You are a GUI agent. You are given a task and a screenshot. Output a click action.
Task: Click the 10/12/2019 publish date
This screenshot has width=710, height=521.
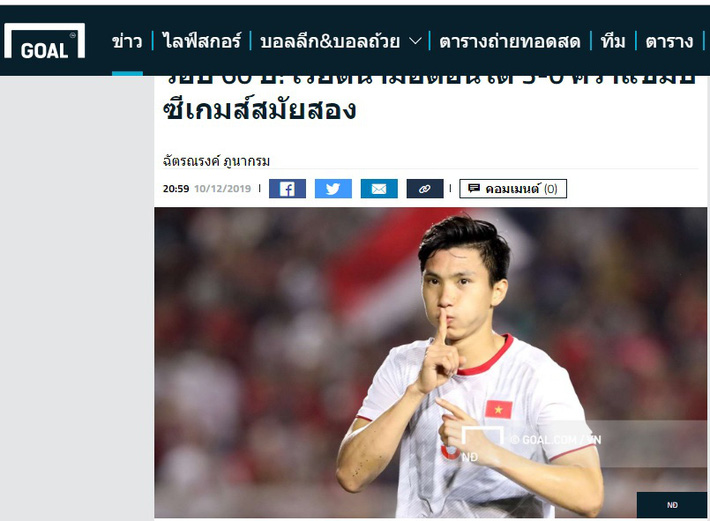pyautogui.click(x=222, y=189)
